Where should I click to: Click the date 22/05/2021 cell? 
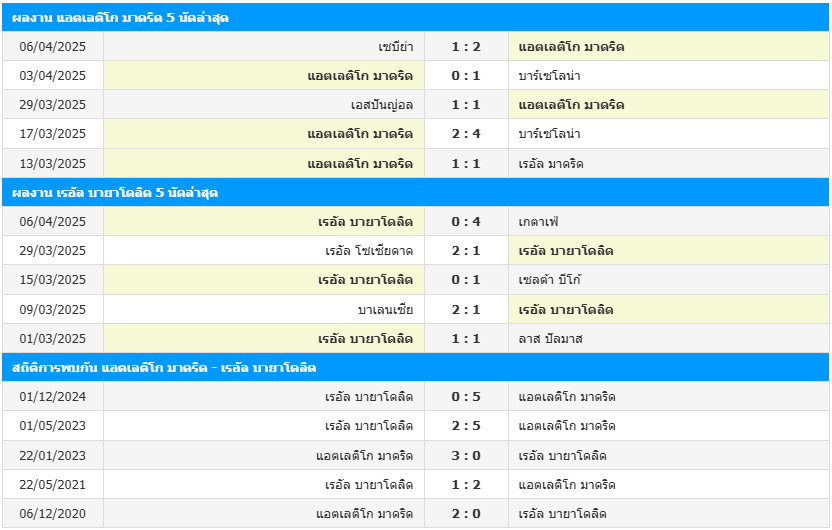tap(53, 485)
